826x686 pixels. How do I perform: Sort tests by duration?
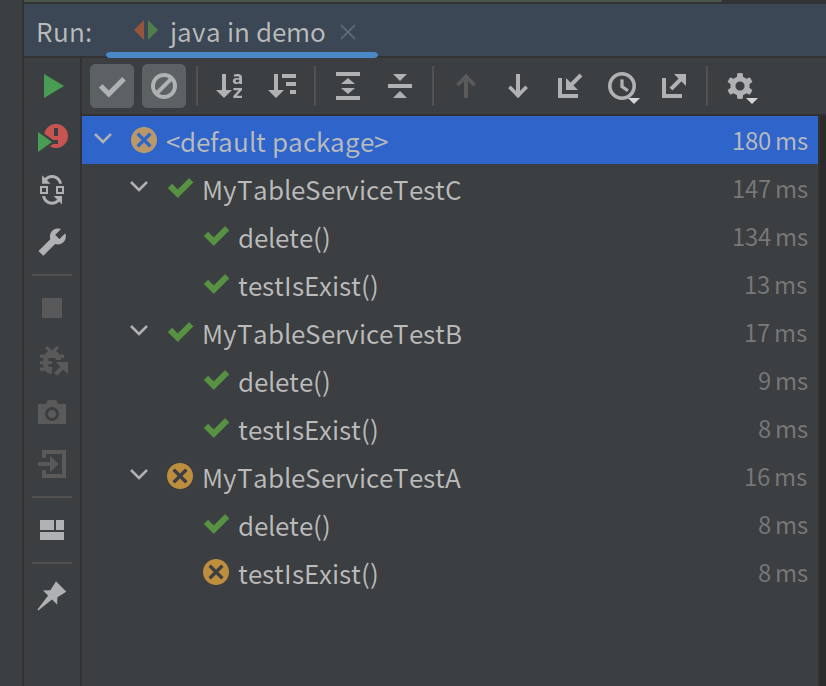pos(283,87)
